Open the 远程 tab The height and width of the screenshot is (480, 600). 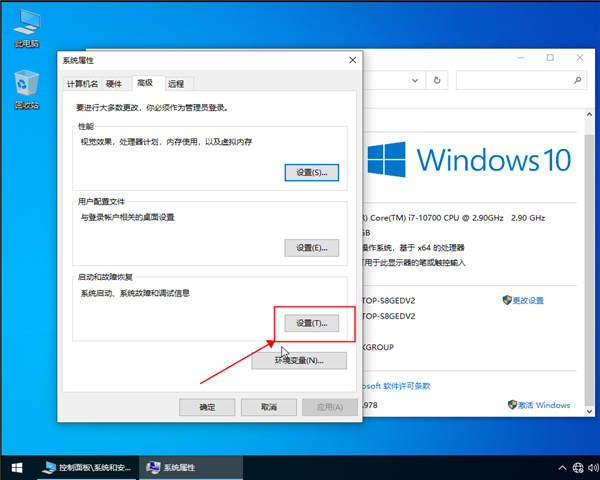click(176, 84)
